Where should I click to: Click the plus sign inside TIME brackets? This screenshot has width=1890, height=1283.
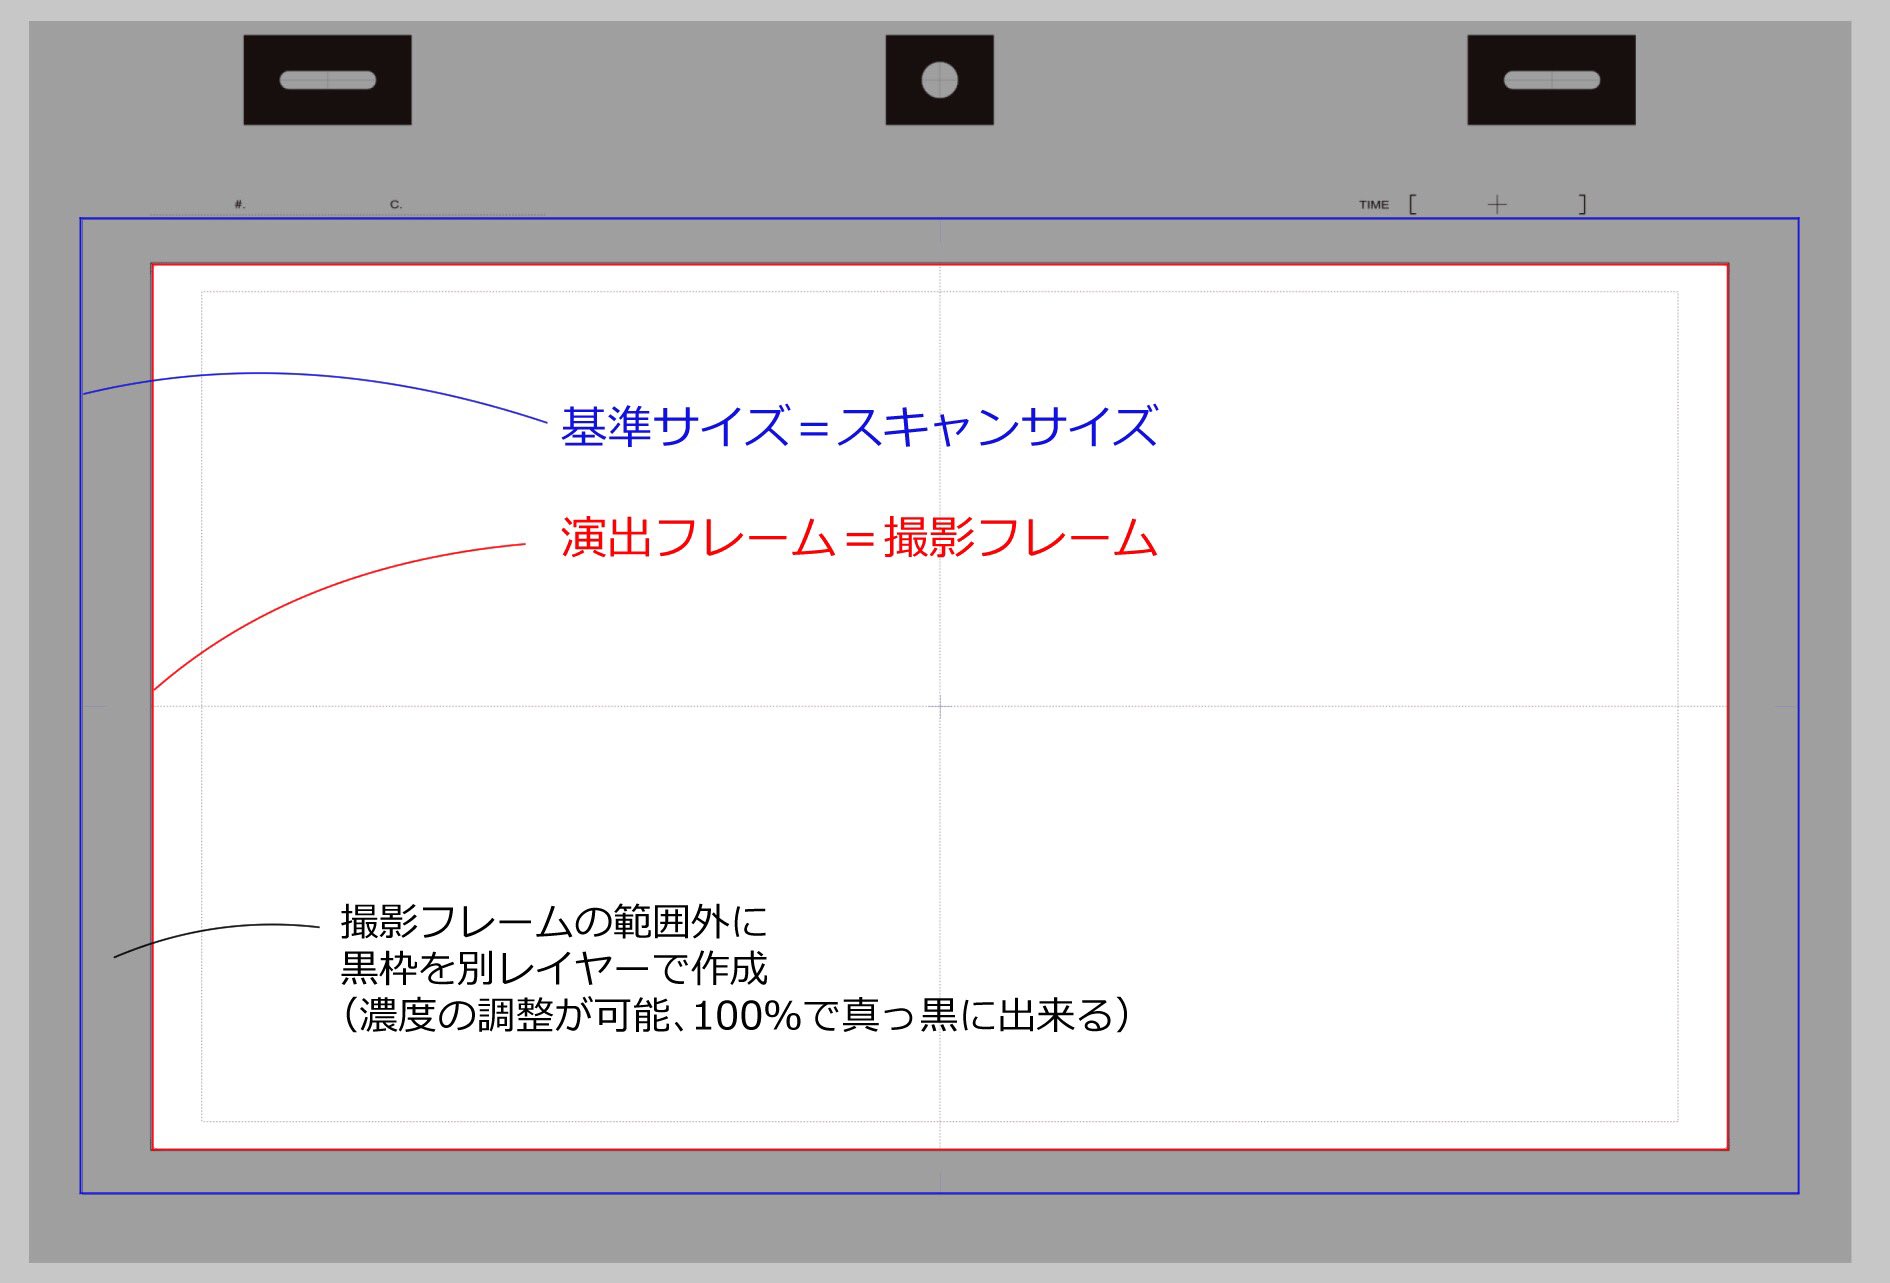pos(1497,204)
